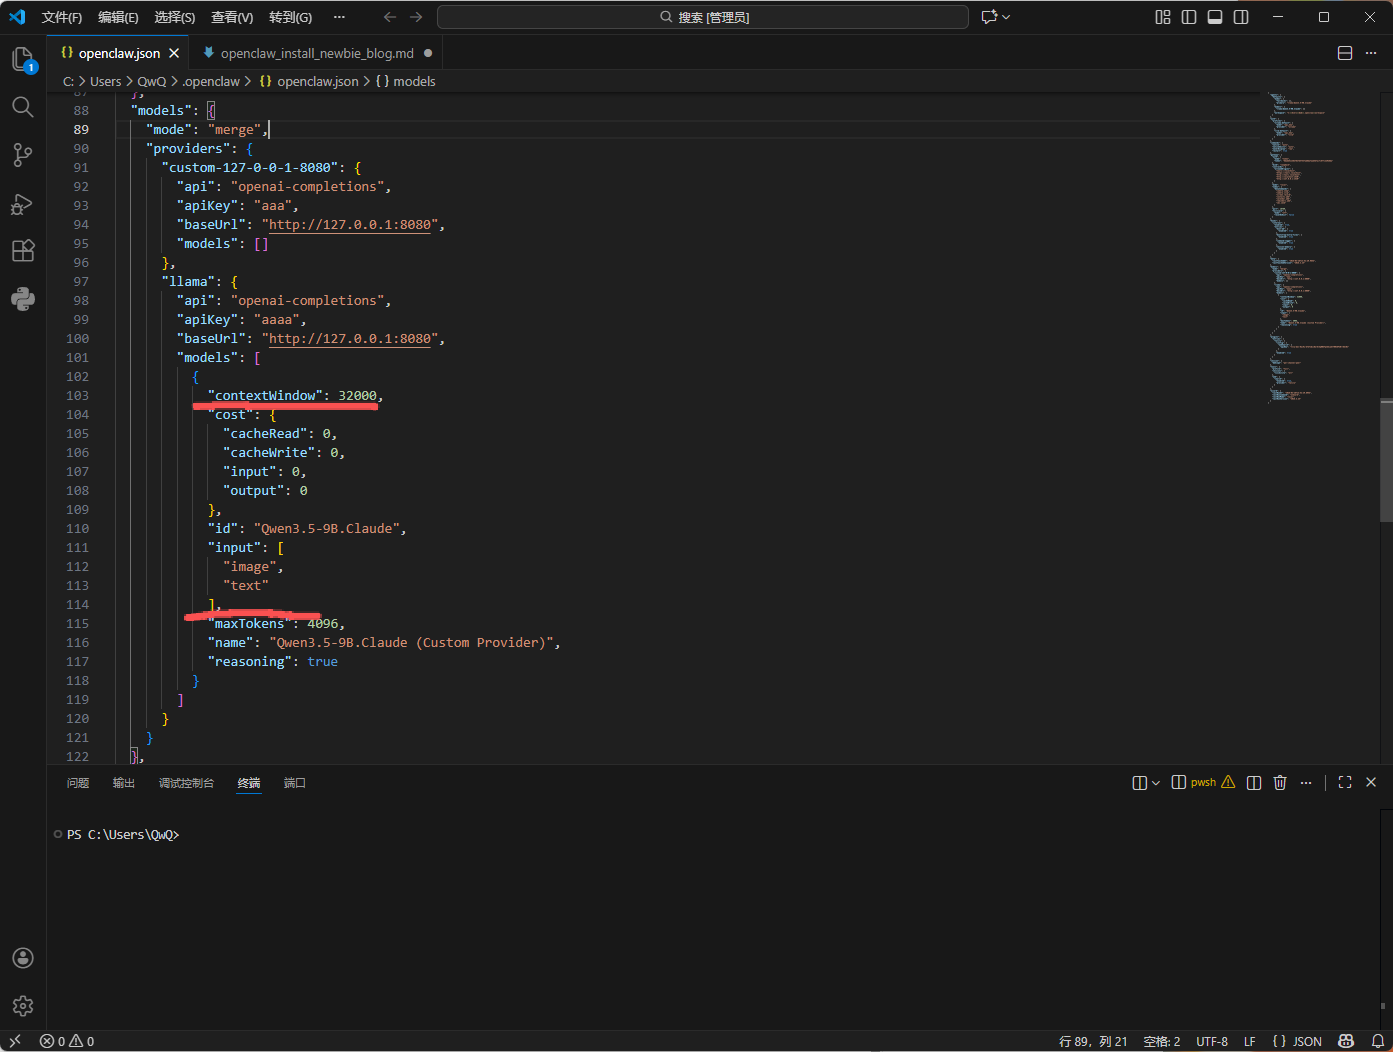Click the UTF-8 encoding status button
The width and height of the screenshot is (1393, 1052).
(1212, 1041)
